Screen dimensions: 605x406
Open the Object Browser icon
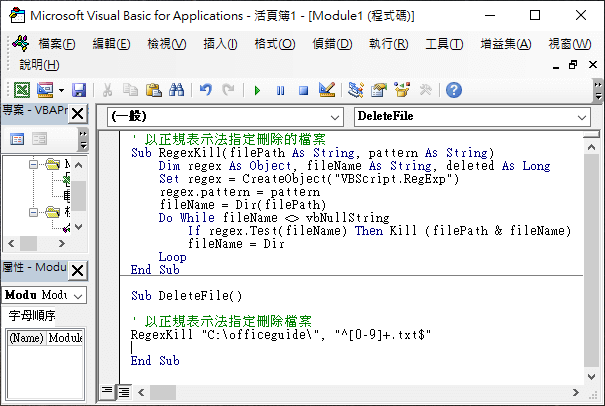(x=402, y=90)
